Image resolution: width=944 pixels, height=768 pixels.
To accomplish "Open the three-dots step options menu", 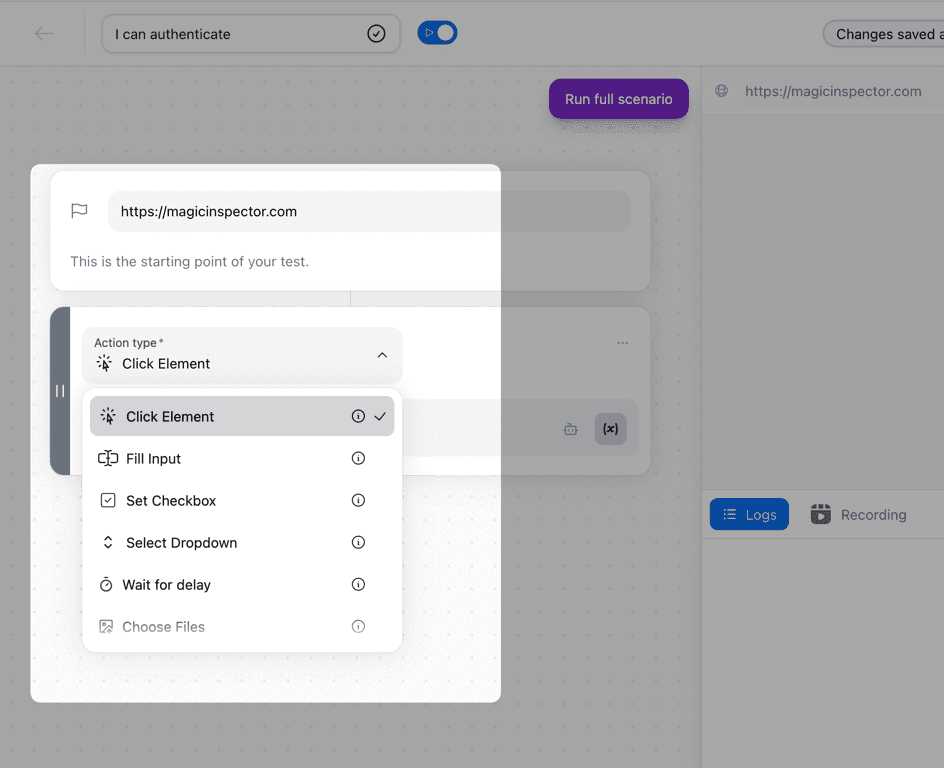I will click(x=623, y=343).
